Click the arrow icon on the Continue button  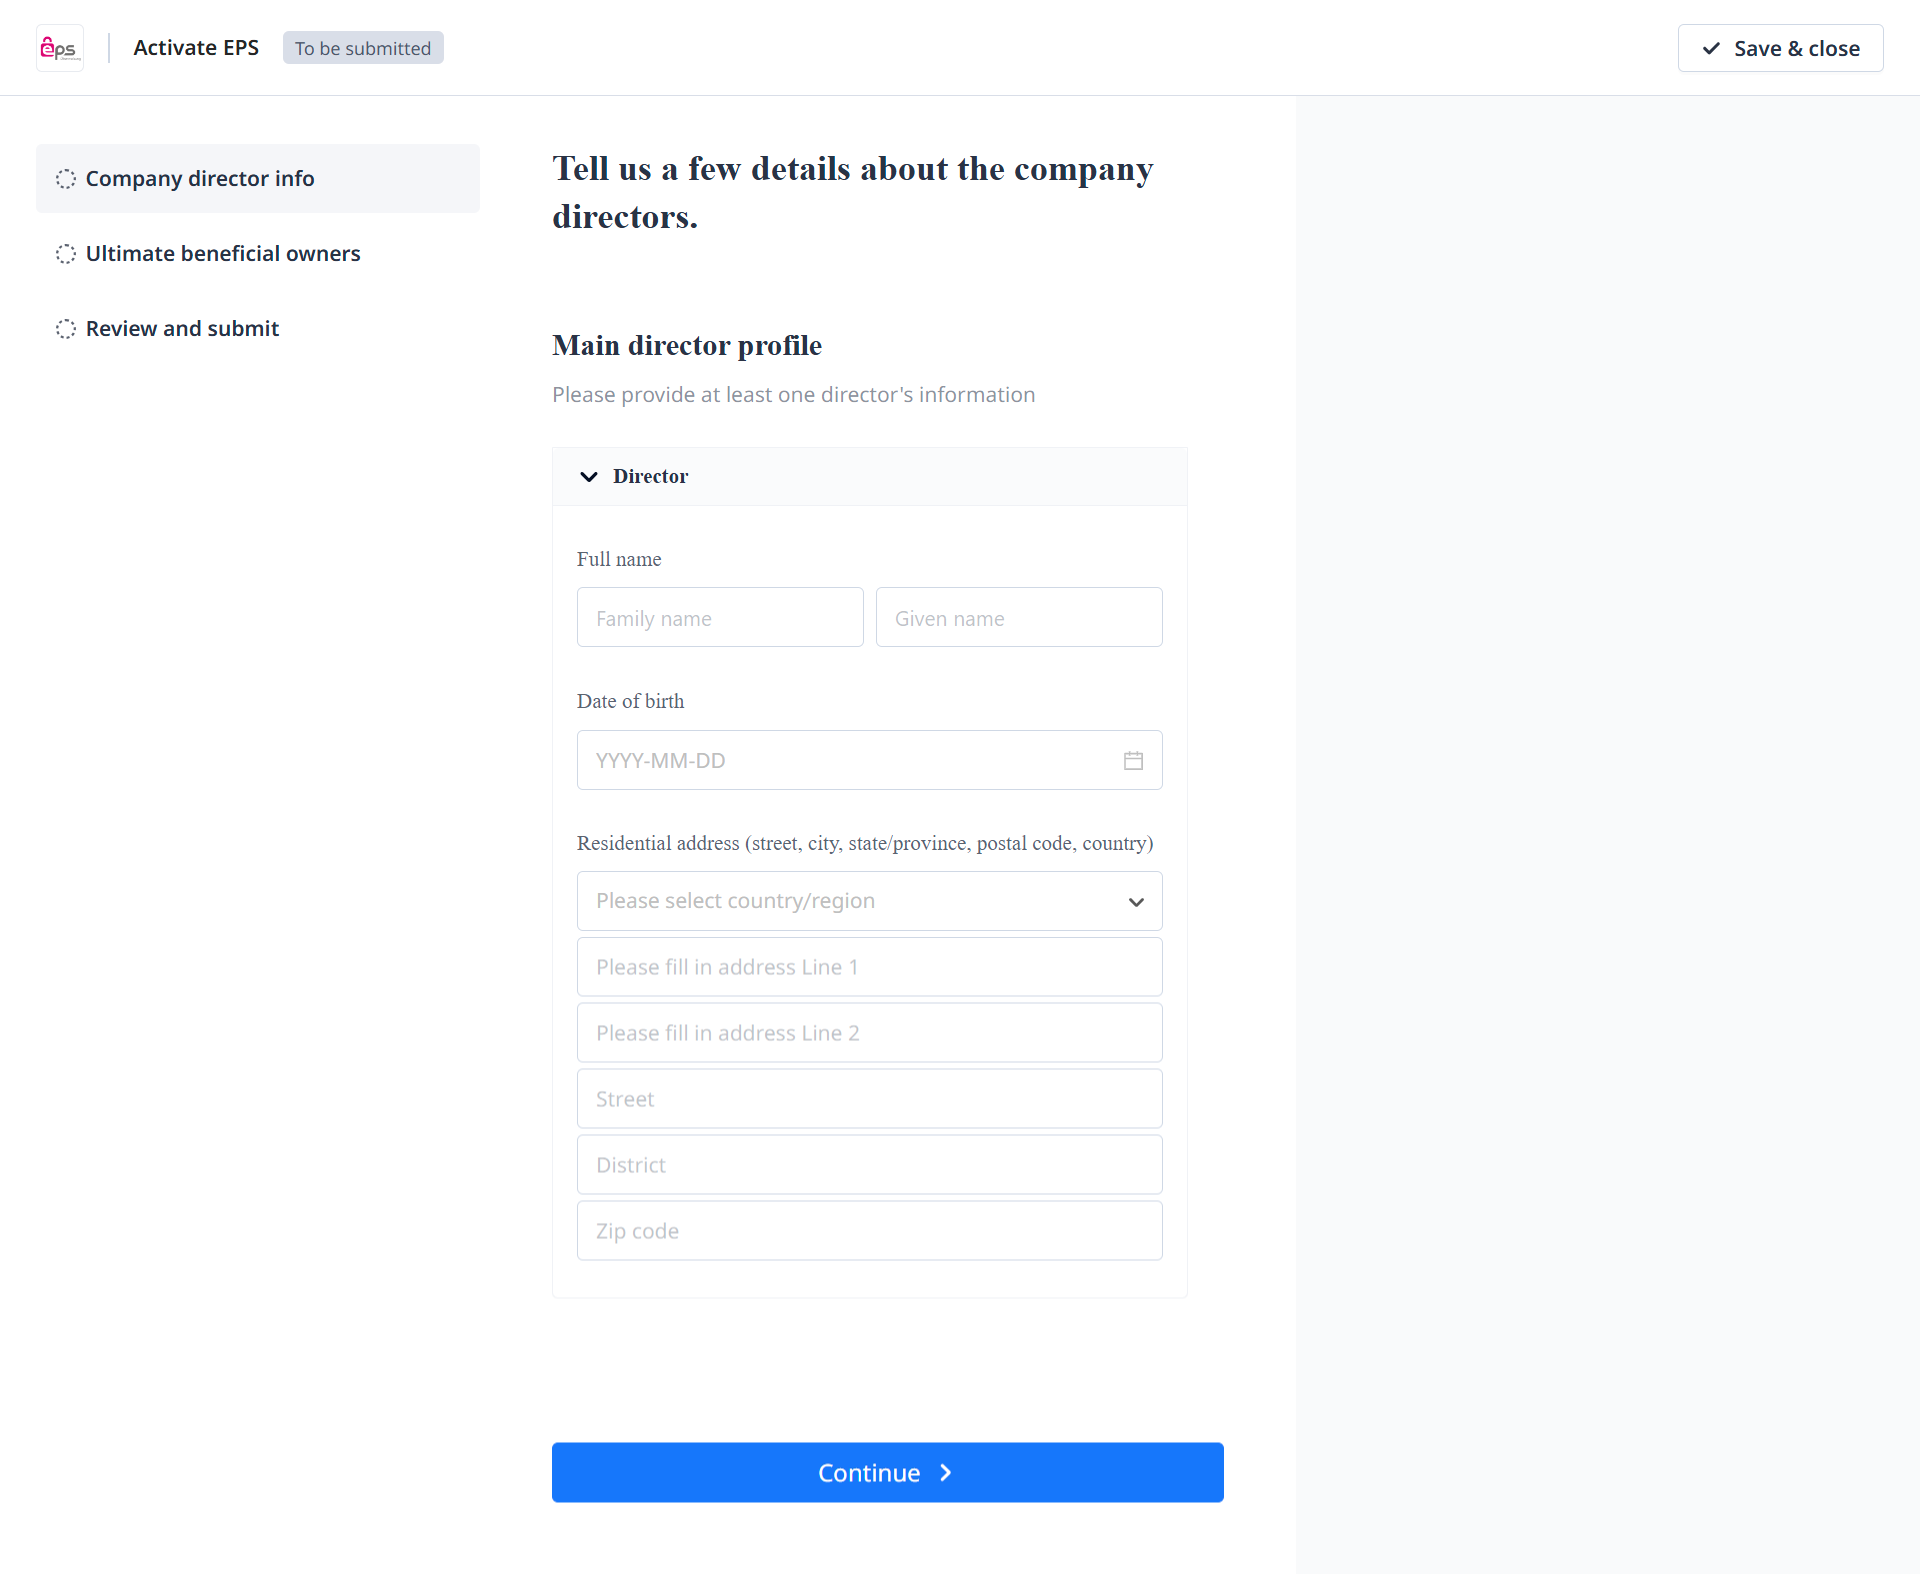(945, 1473)
